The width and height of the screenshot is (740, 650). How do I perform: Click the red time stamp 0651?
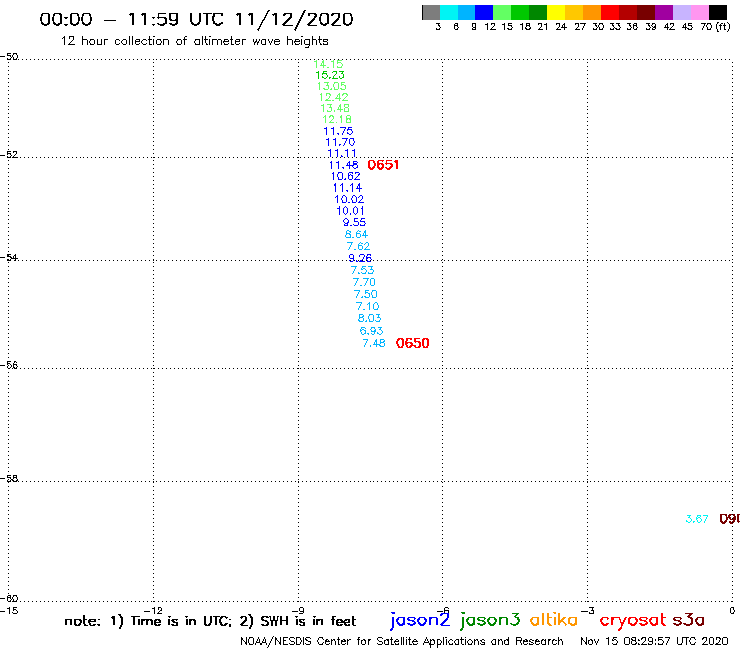[383, 165]
